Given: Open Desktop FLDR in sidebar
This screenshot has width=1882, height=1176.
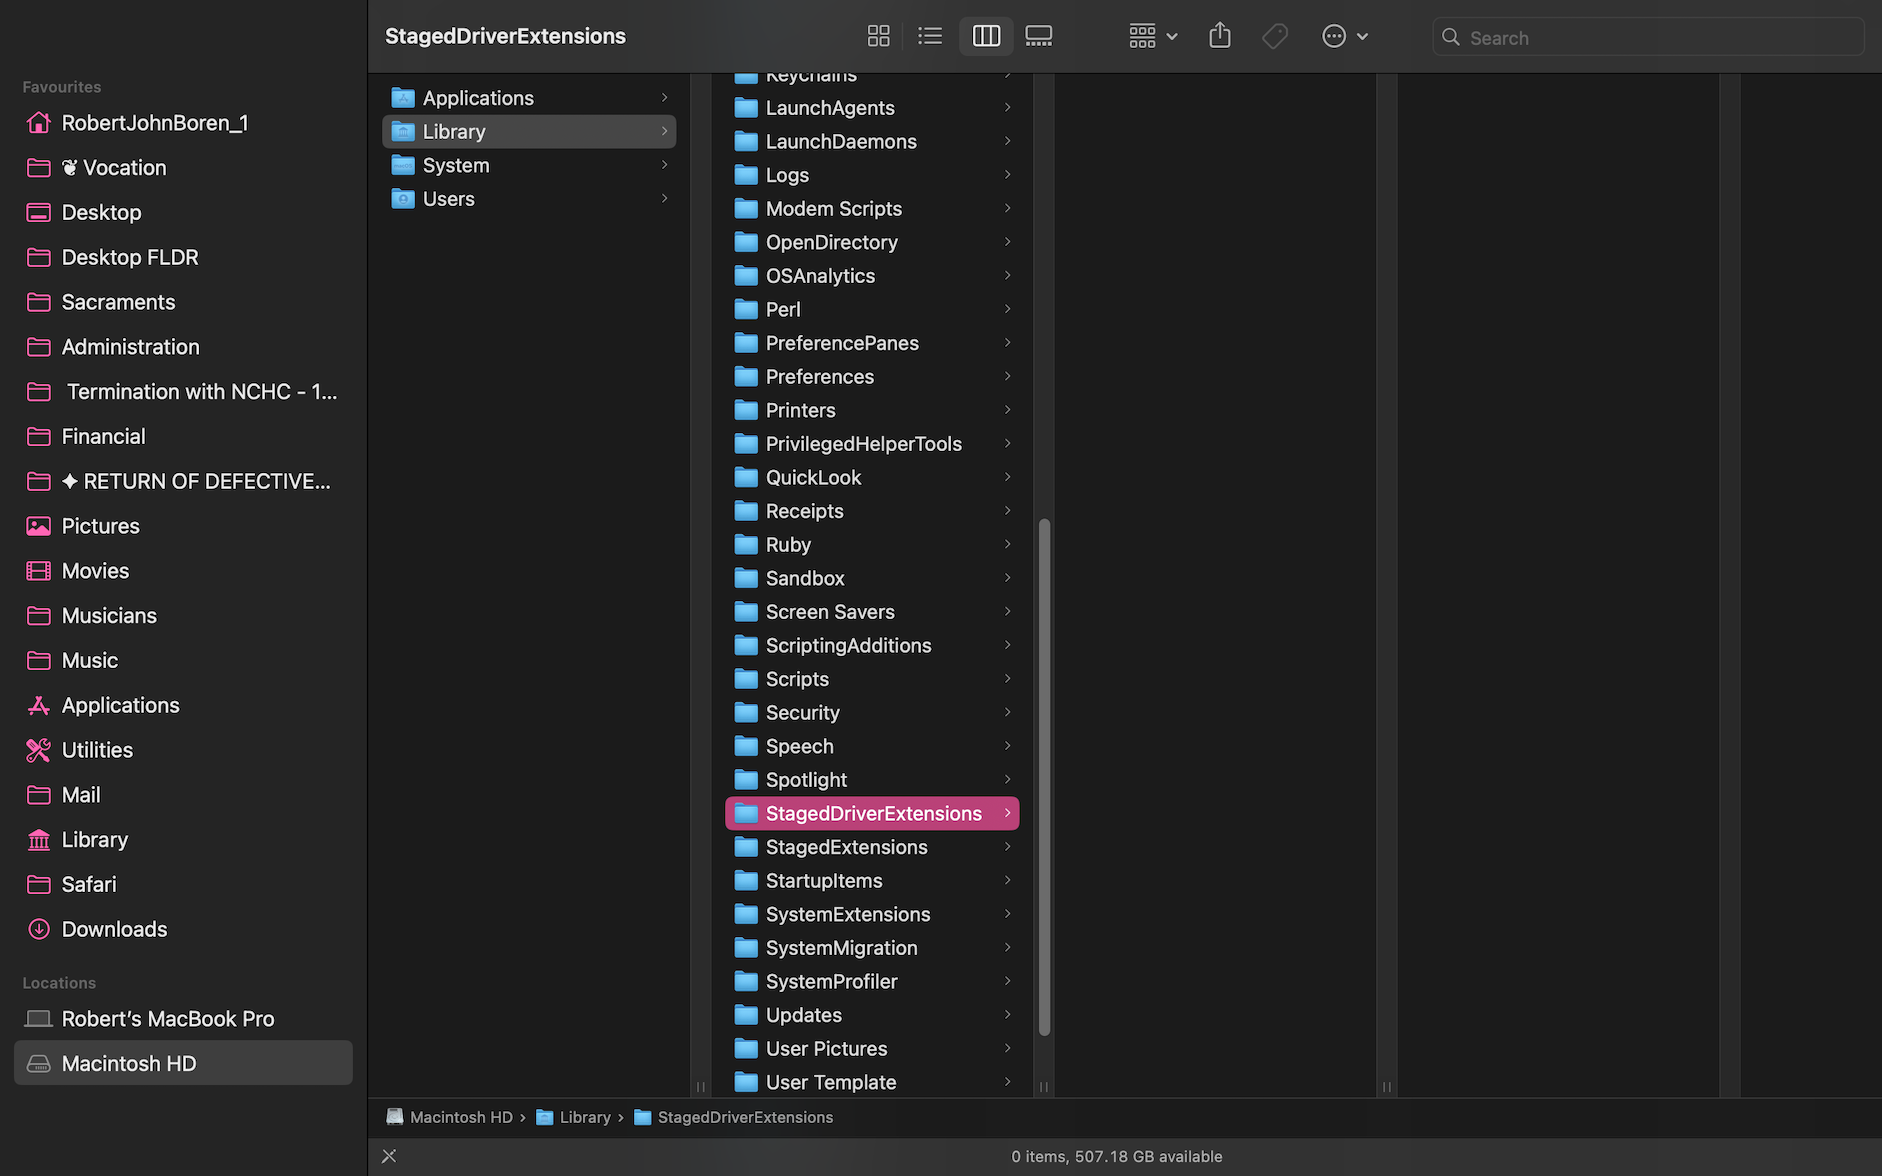Looking at the screenshot, I should point(183,257).
